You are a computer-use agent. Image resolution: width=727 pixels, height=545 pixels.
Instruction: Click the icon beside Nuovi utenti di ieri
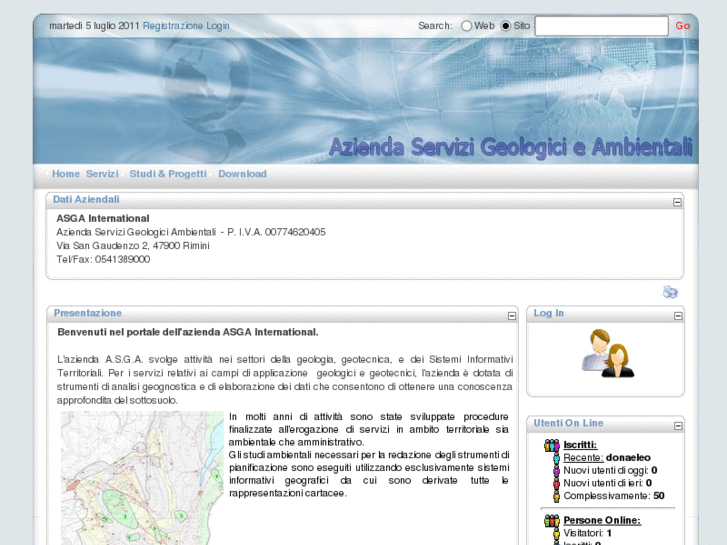coord(556,484)
